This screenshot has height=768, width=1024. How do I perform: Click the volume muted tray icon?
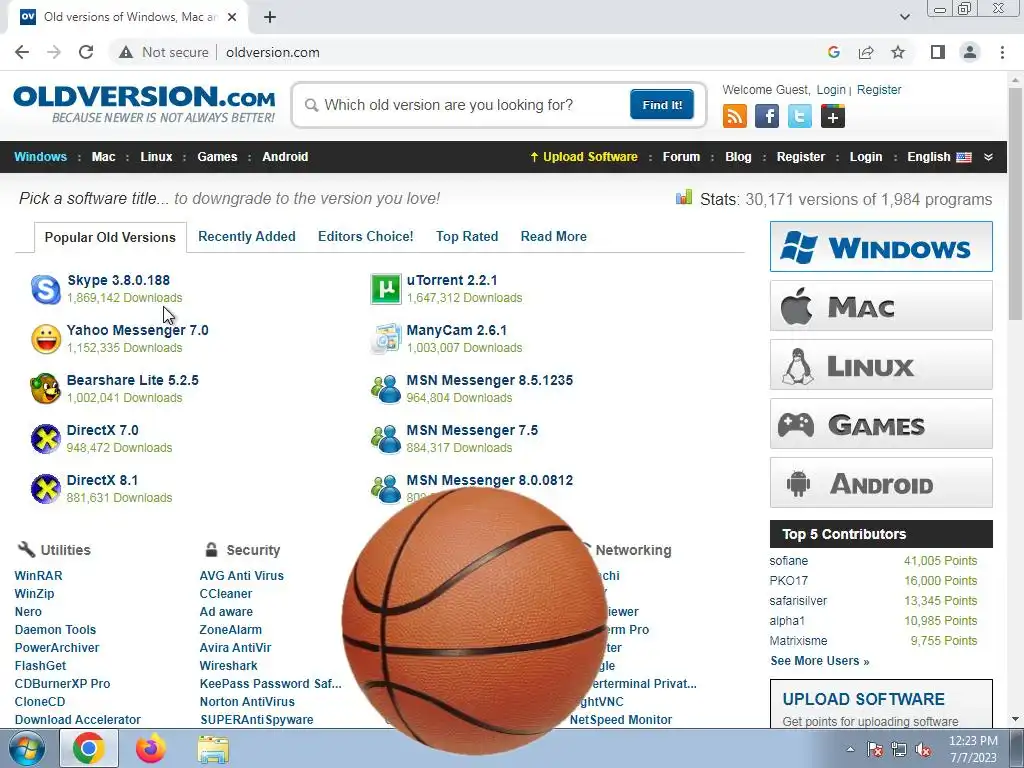coord(923,750)
